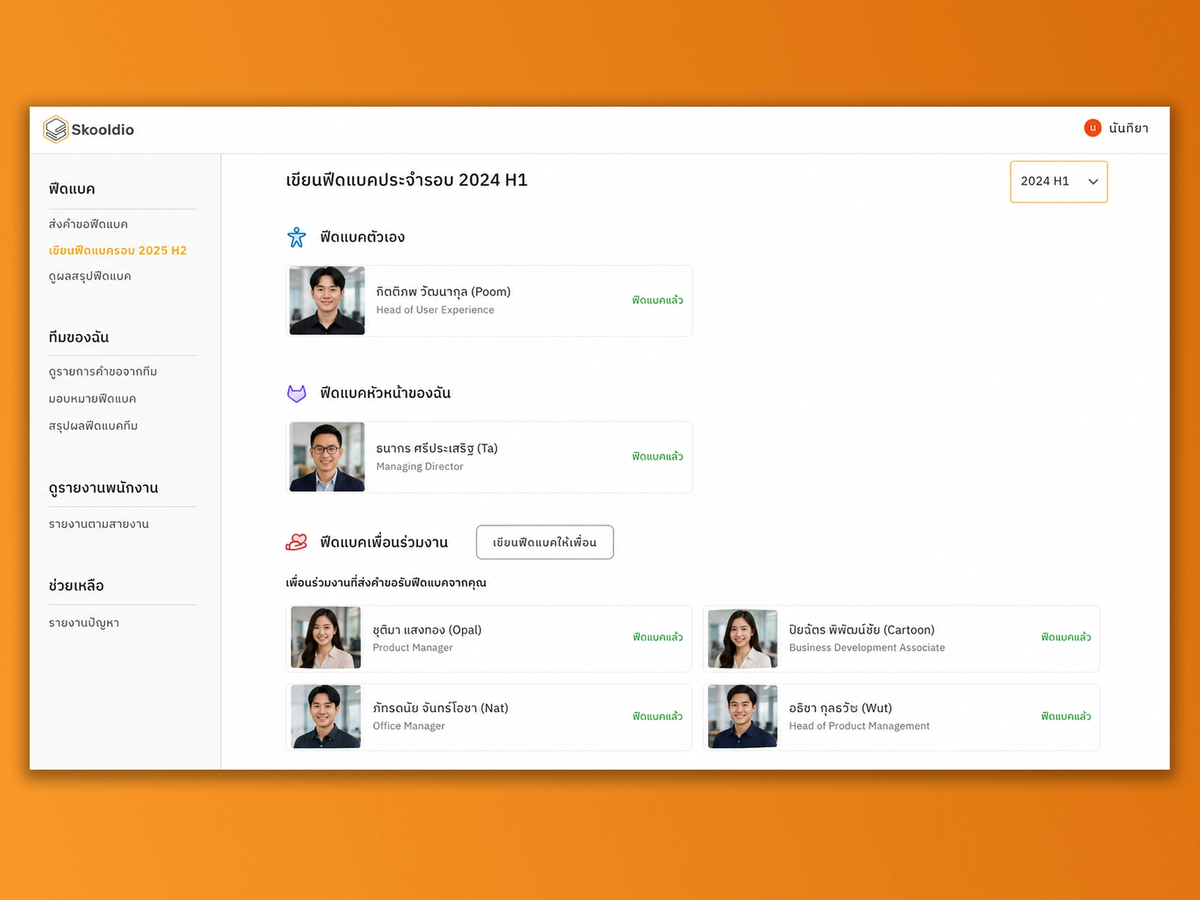Click the name ชุติมา แสงทอง (Opal)
This screenshot has height=900, width=1200.
pos(427,630)
